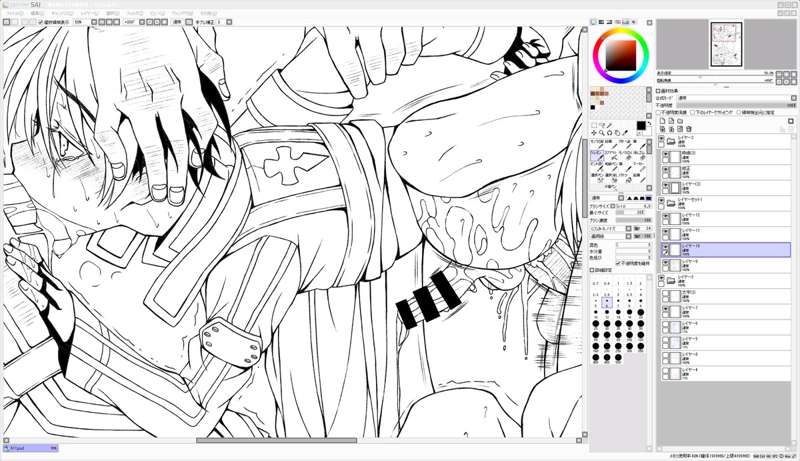Select the move tool
800x461 pixels.
(596, 133)
